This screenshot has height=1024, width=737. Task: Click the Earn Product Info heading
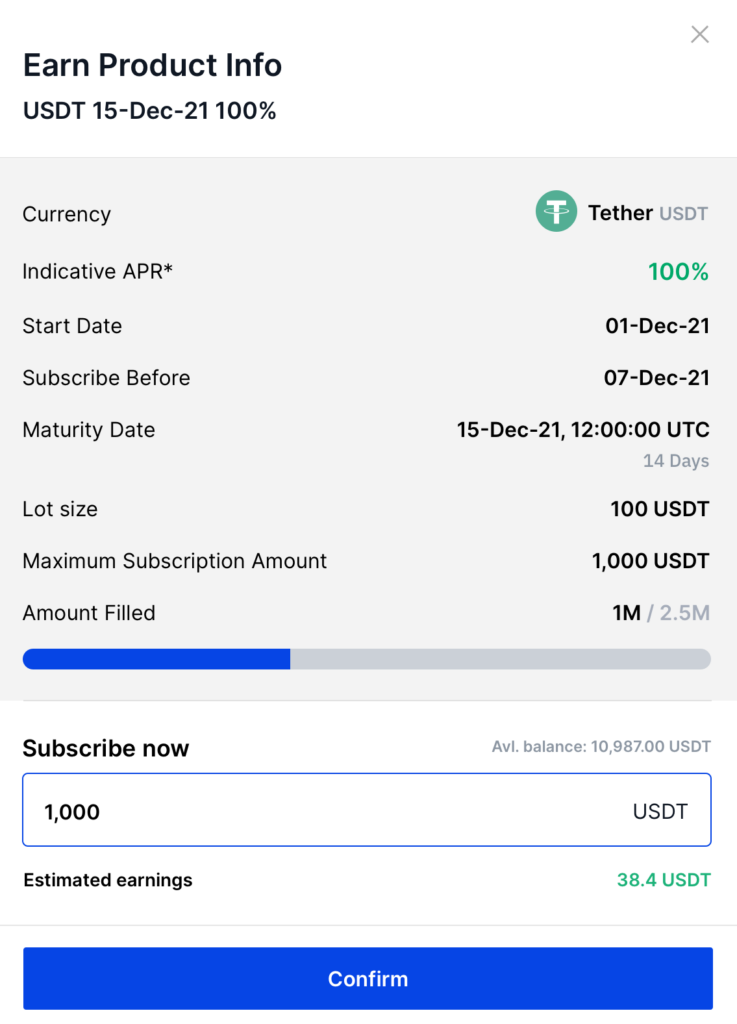pos(152,65)
